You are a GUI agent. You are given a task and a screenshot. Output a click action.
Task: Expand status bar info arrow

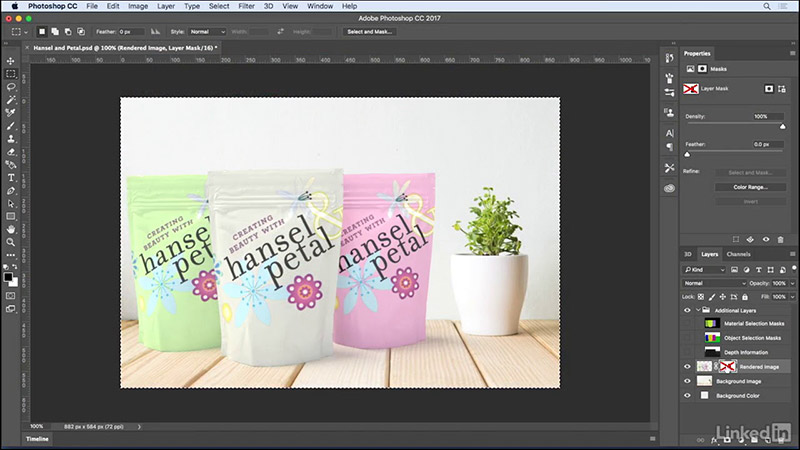139,427
